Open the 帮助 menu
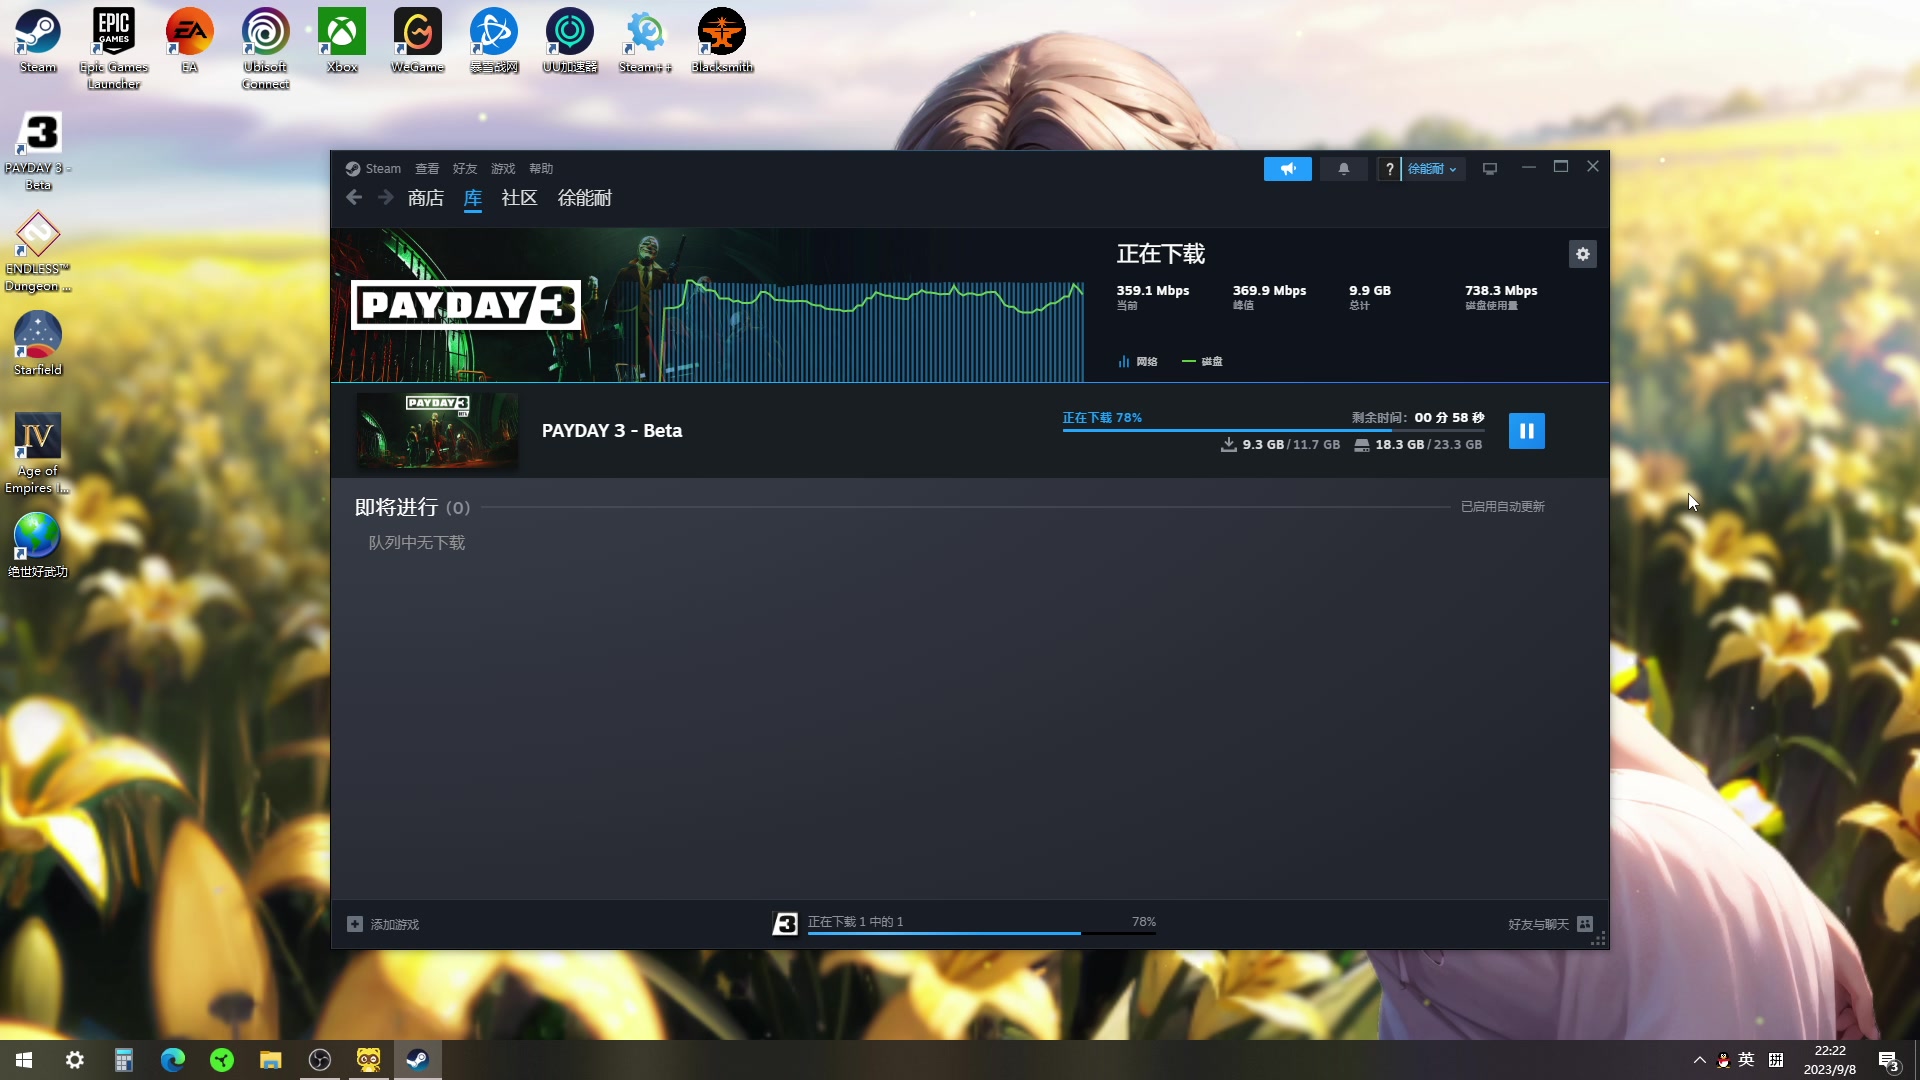 (541, 169)
